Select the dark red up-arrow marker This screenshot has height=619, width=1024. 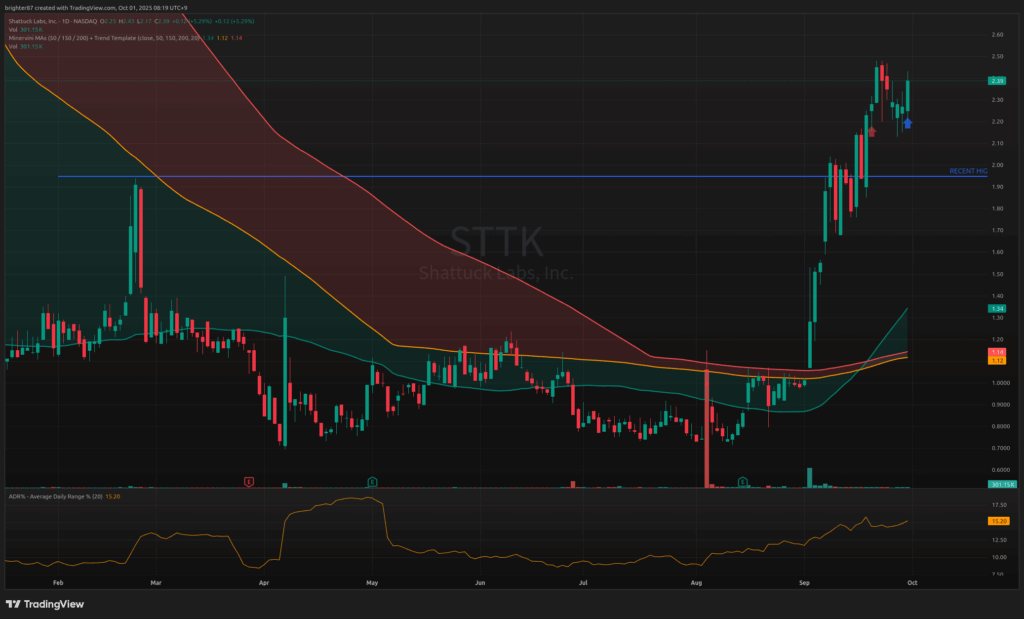point(872,131)
